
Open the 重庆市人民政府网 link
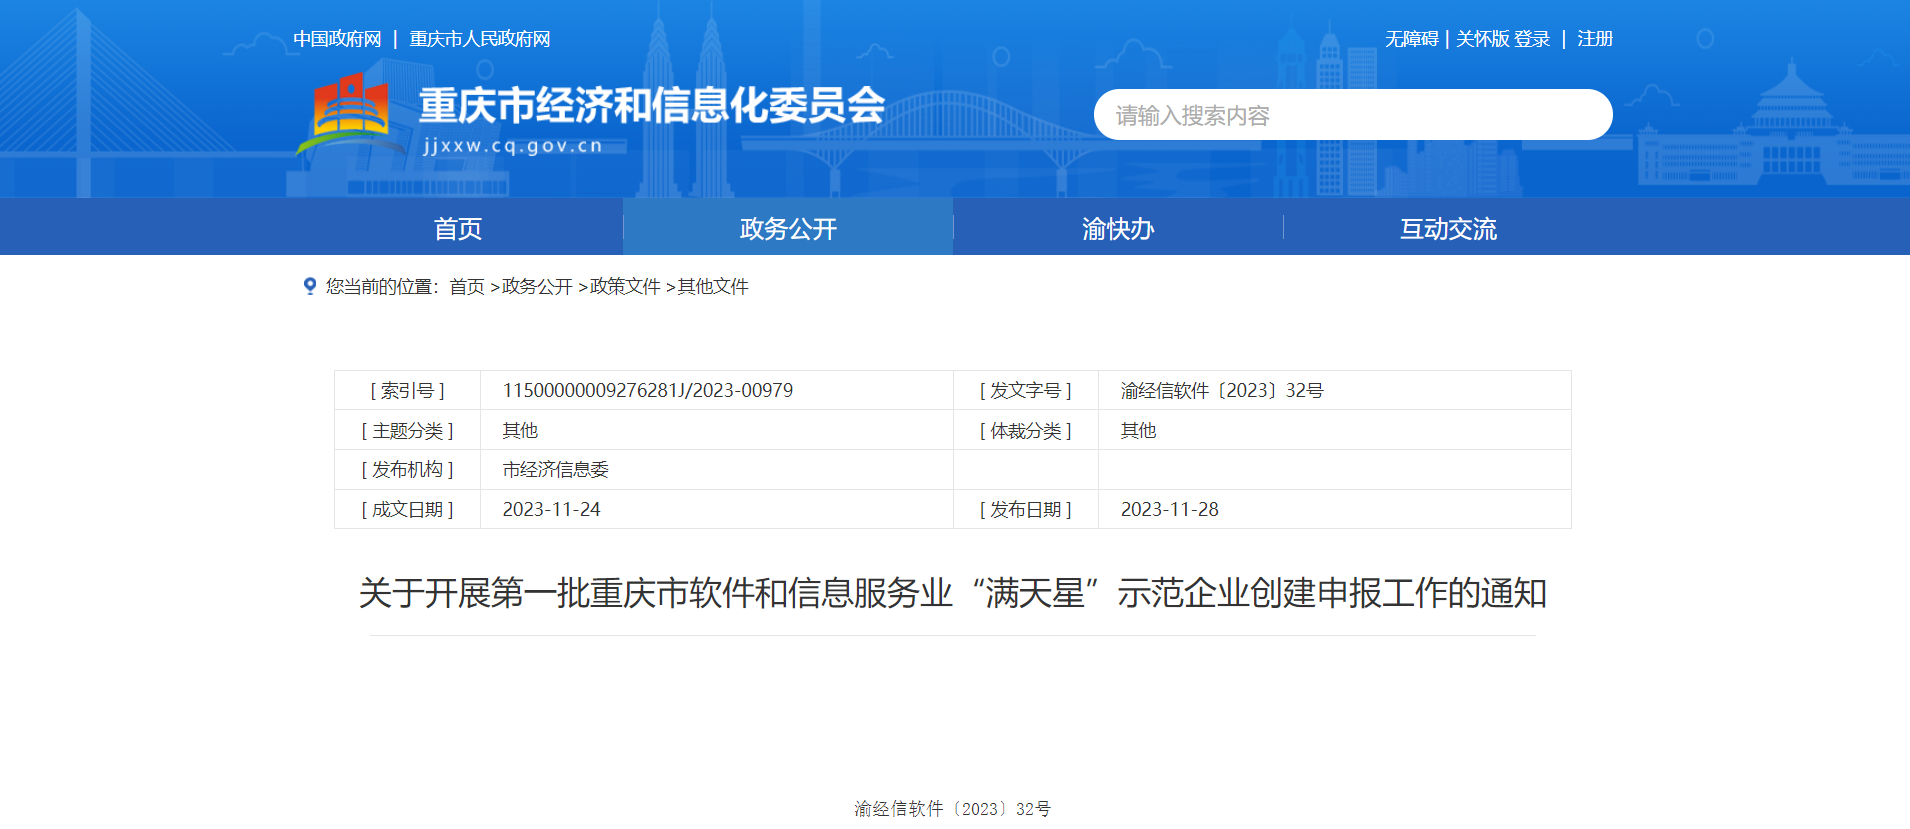(480, 39)
